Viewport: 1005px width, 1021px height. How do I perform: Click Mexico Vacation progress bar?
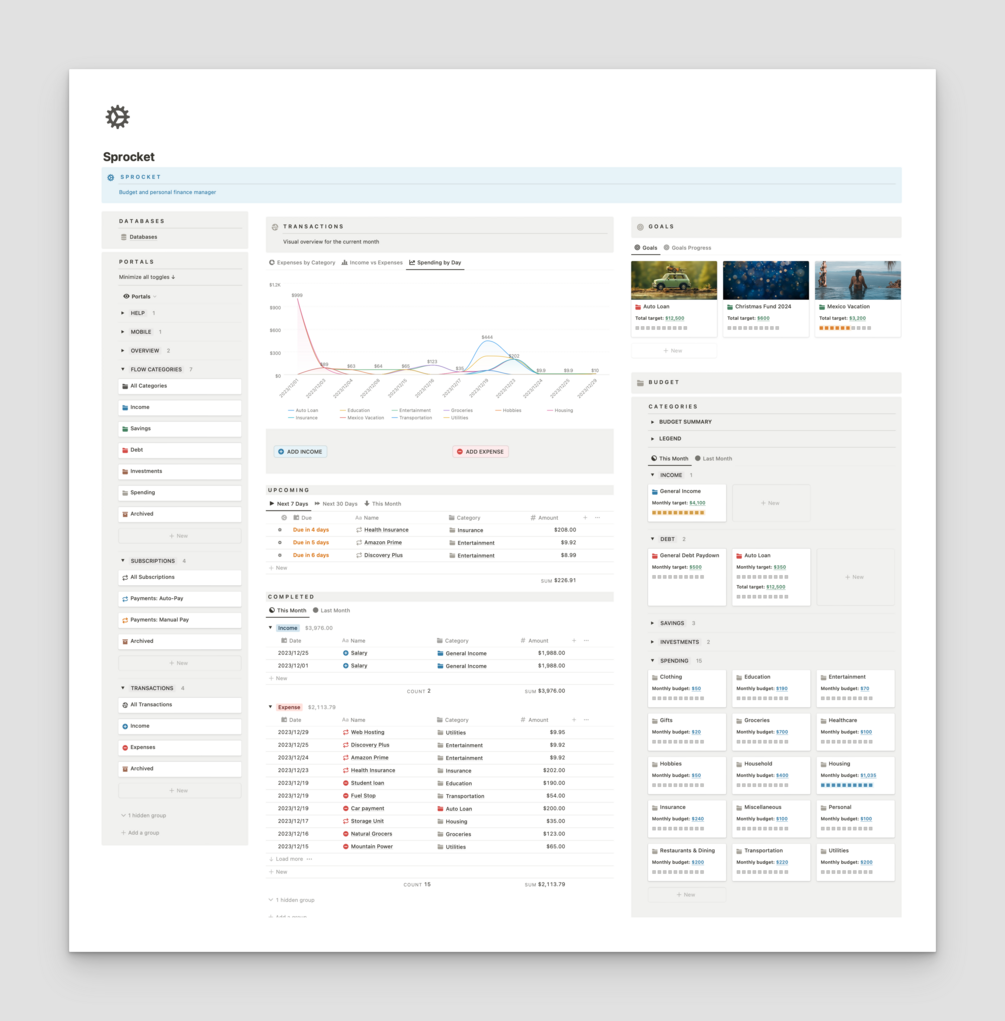point(845,328)
